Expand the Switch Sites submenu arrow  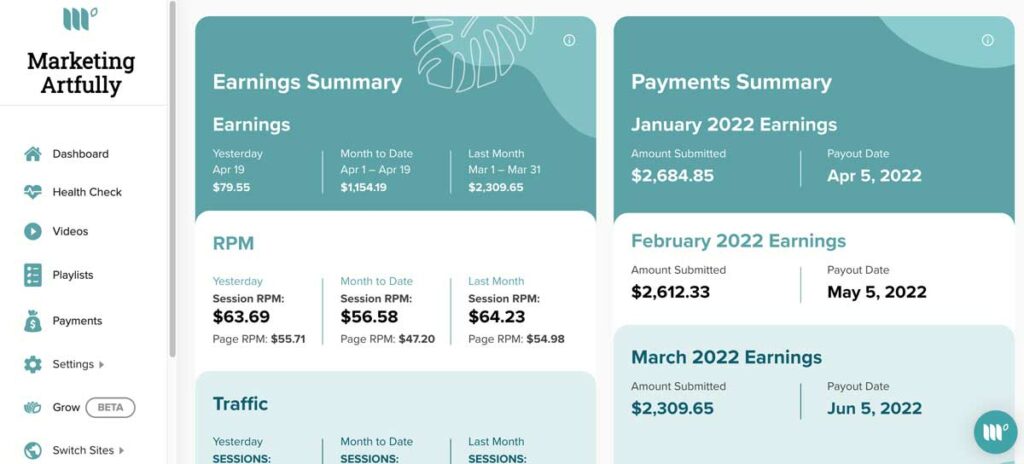coord(121,450)
